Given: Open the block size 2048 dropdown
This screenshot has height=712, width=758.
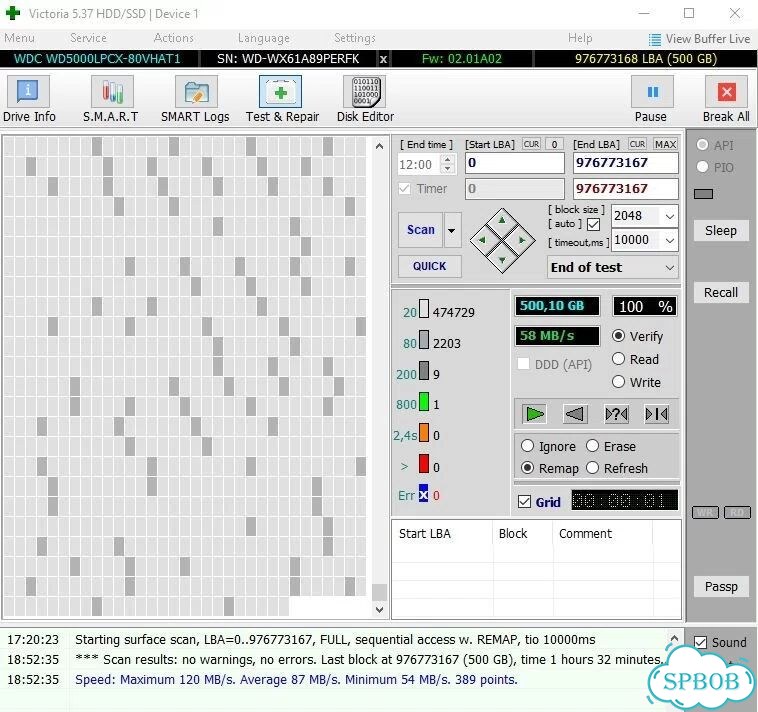Looking at the screenshot, I should click(670, 216).
